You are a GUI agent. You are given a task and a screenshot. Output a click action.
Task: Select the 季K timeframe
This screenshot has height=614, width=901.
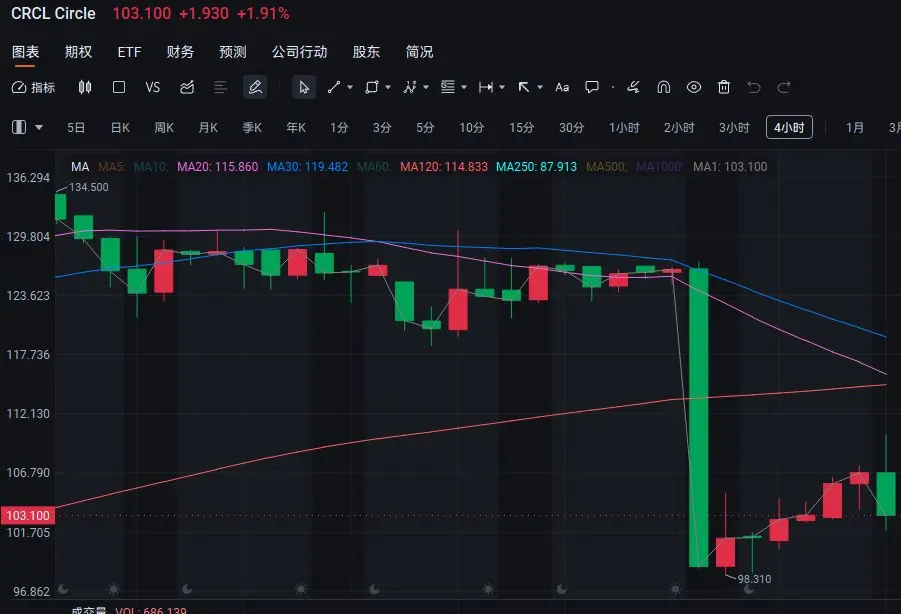pyautogui.click(x=252, y=128)
